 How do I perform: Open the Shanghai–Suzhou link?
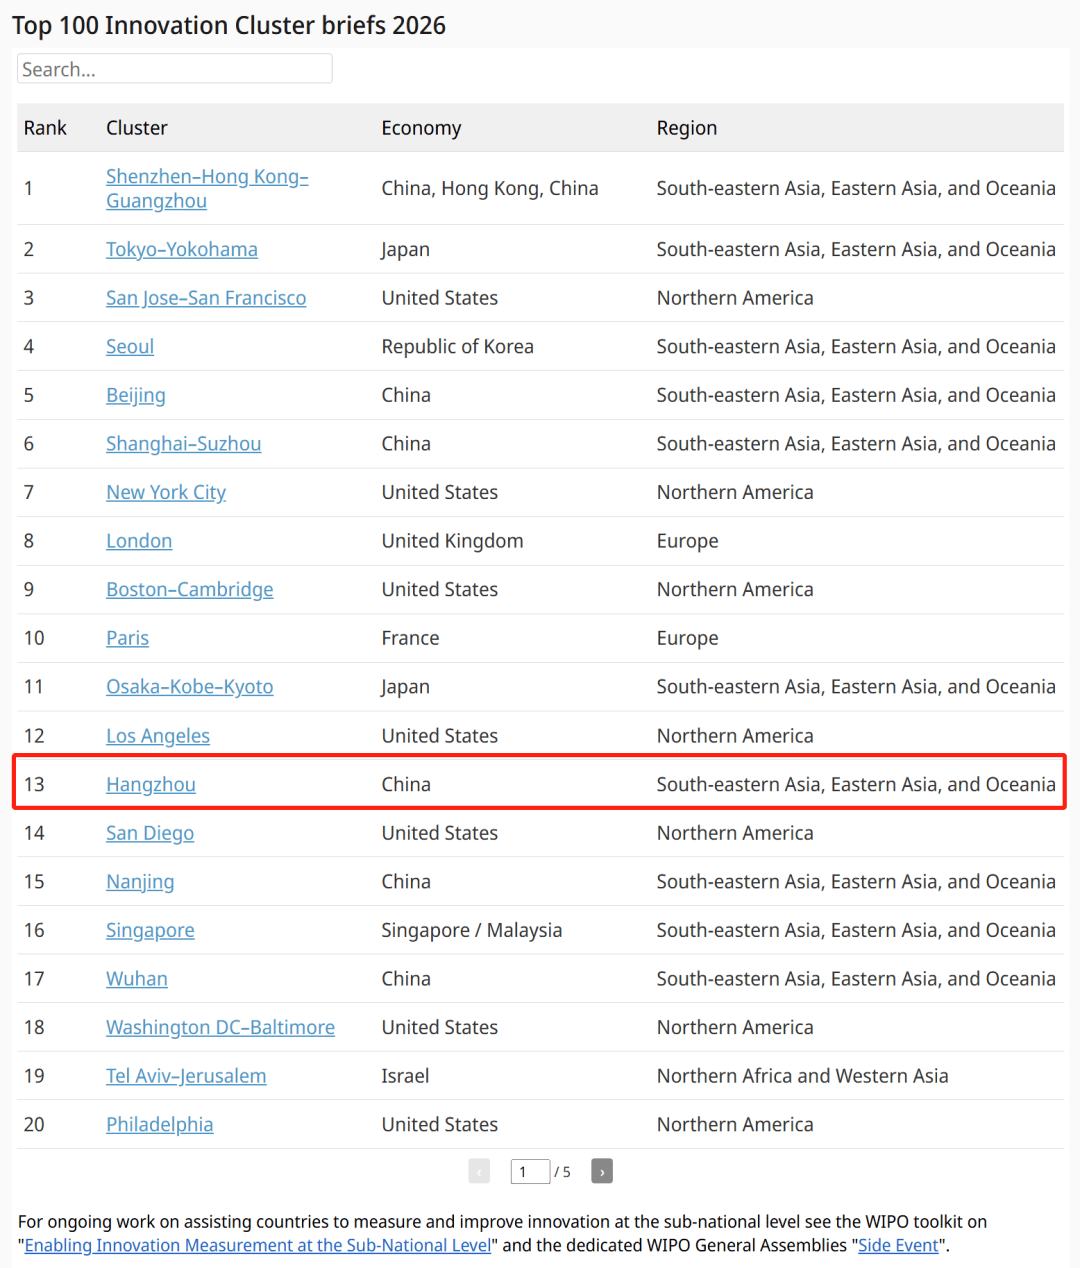(x=184, y=443)
